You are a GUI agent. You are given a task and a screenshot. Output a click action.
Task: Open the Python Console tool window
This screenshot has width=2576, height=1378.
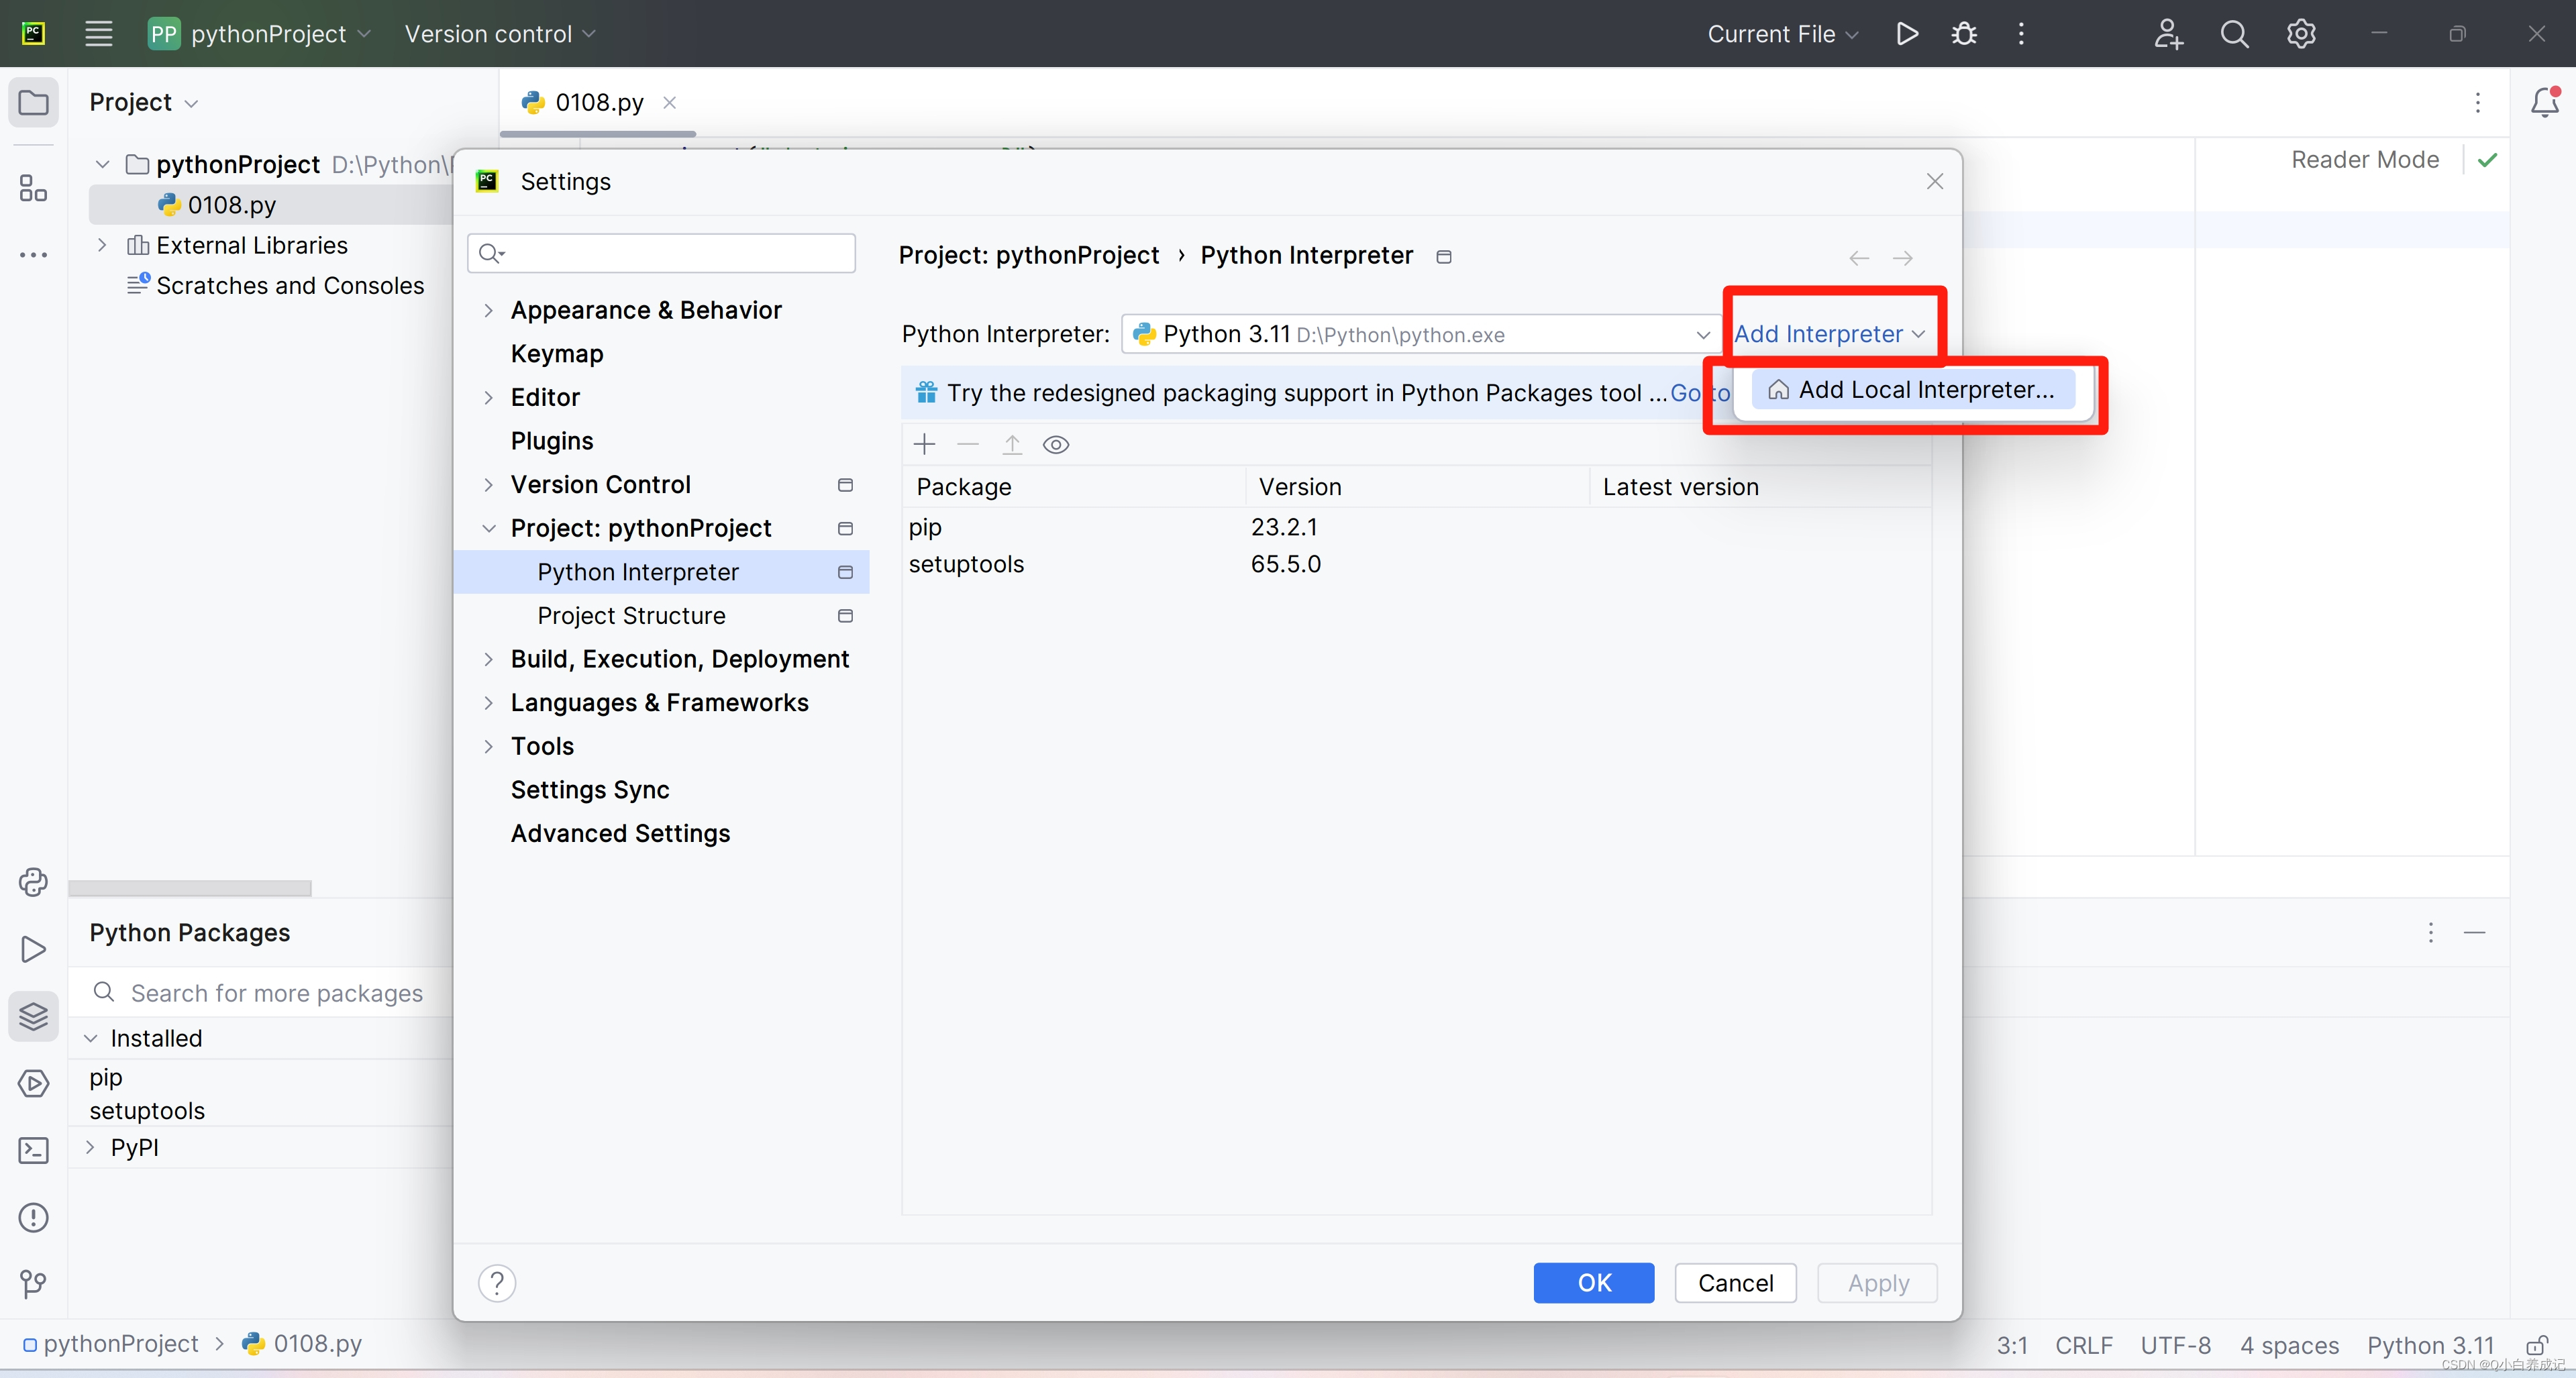33,882
